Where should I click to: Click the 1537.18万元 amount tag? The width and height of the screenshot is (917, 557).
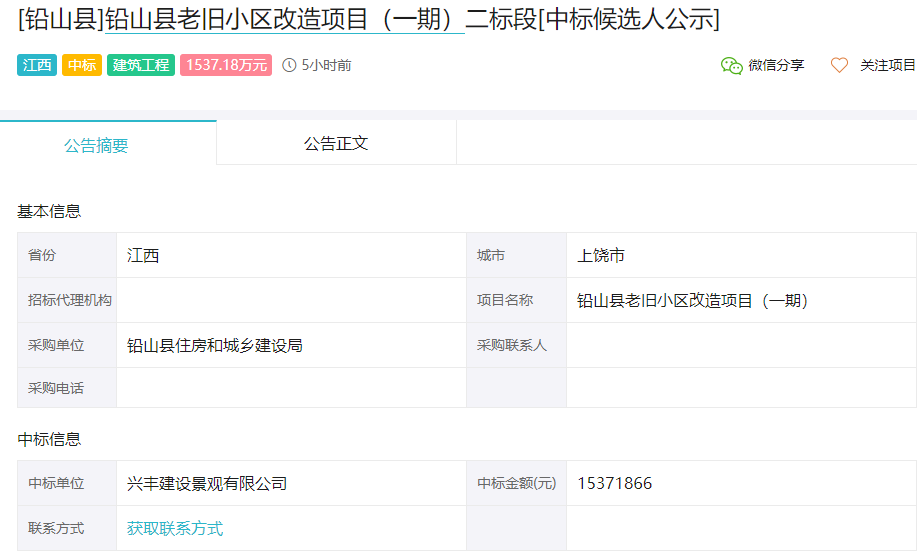(x=226, y=65)
